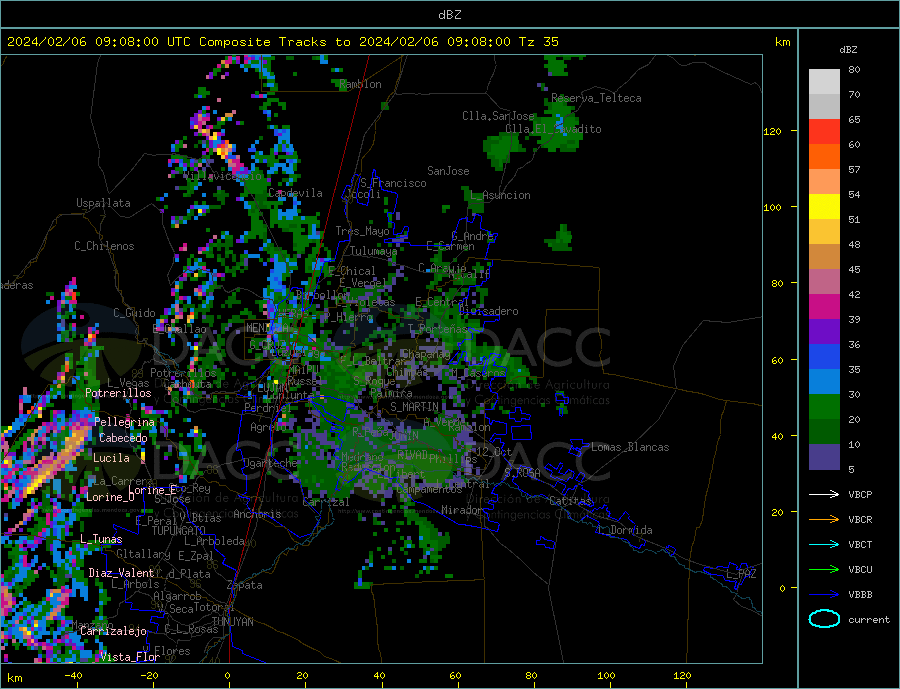Click the 'TUPUNGATO' place label
900x689 pixels.
(179, 531)
